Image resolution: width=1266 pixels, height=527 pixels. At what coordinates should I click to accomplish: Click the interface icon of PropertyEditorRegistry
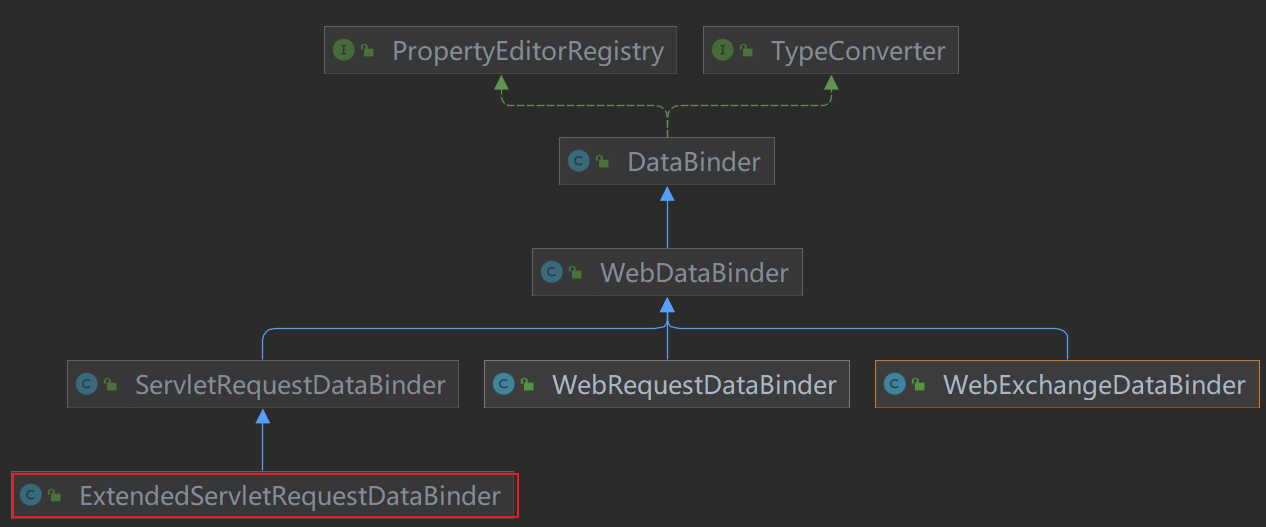tap(344, 50)
